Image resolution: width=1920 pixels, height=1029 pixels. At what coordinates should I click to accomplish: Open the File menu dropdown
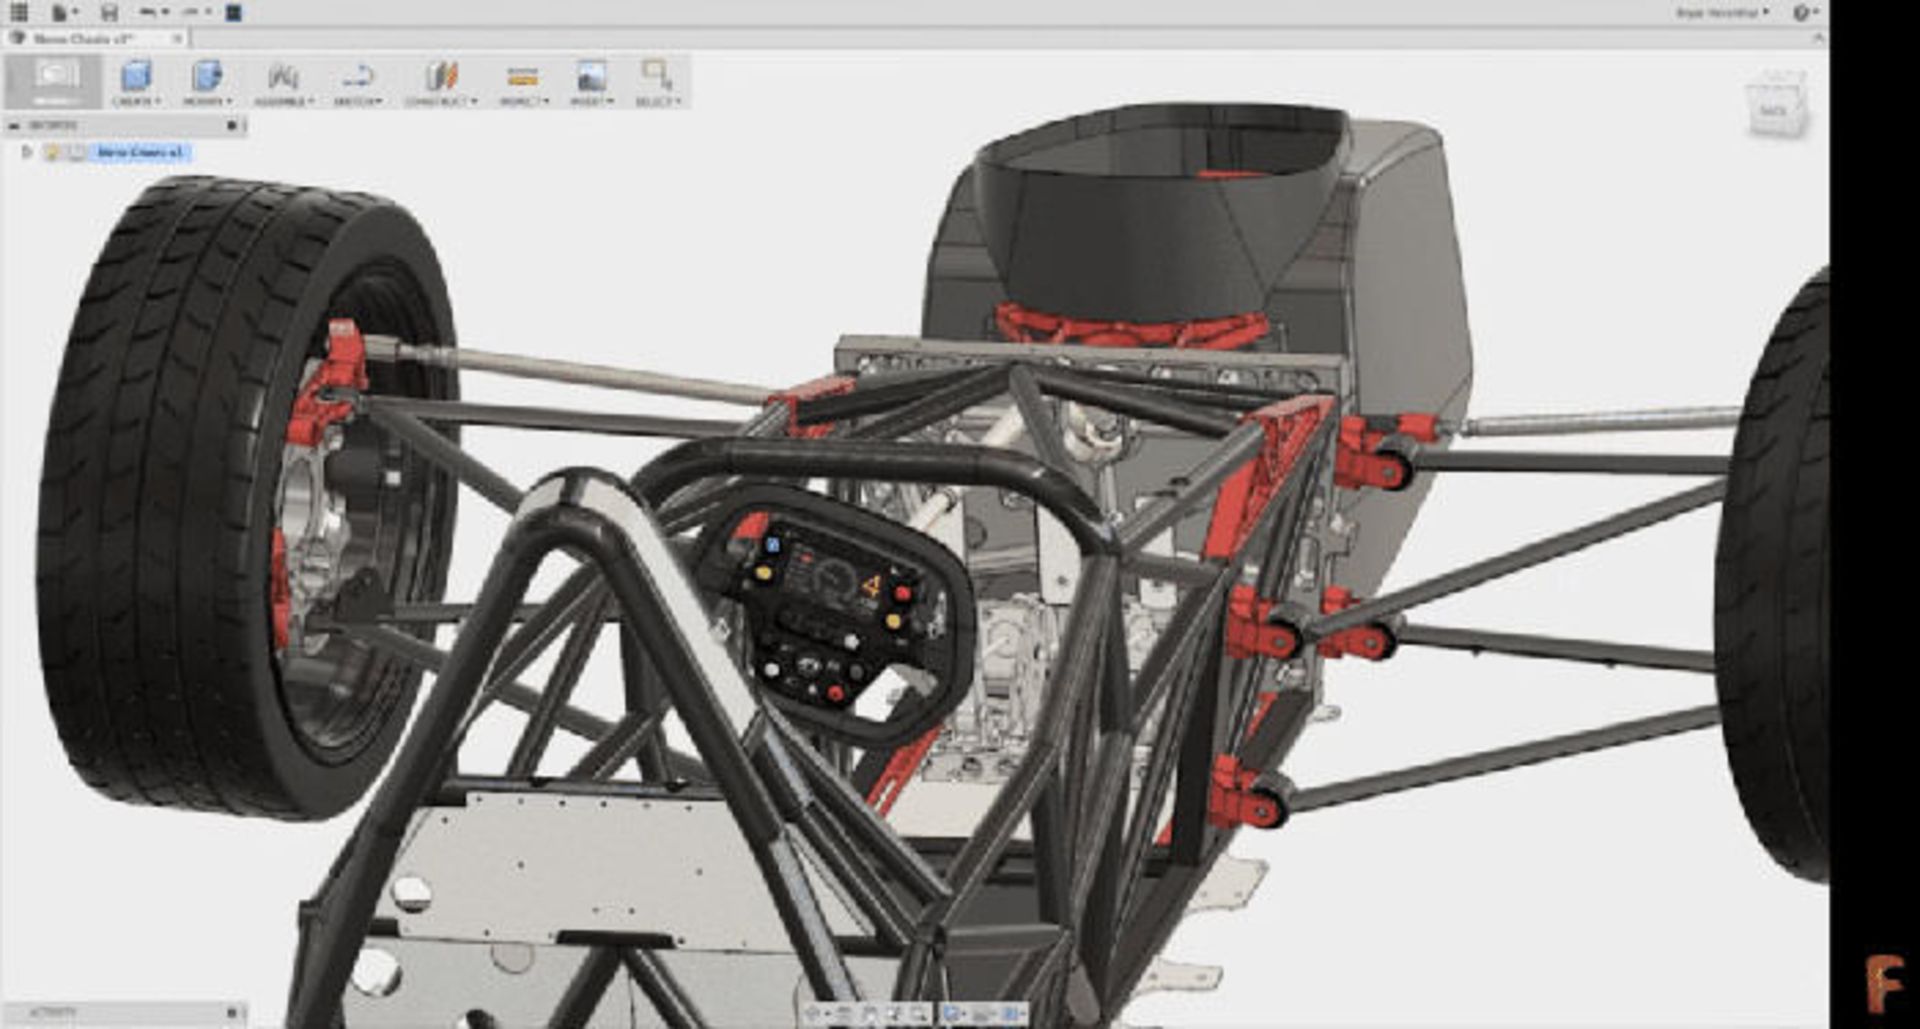64,12
